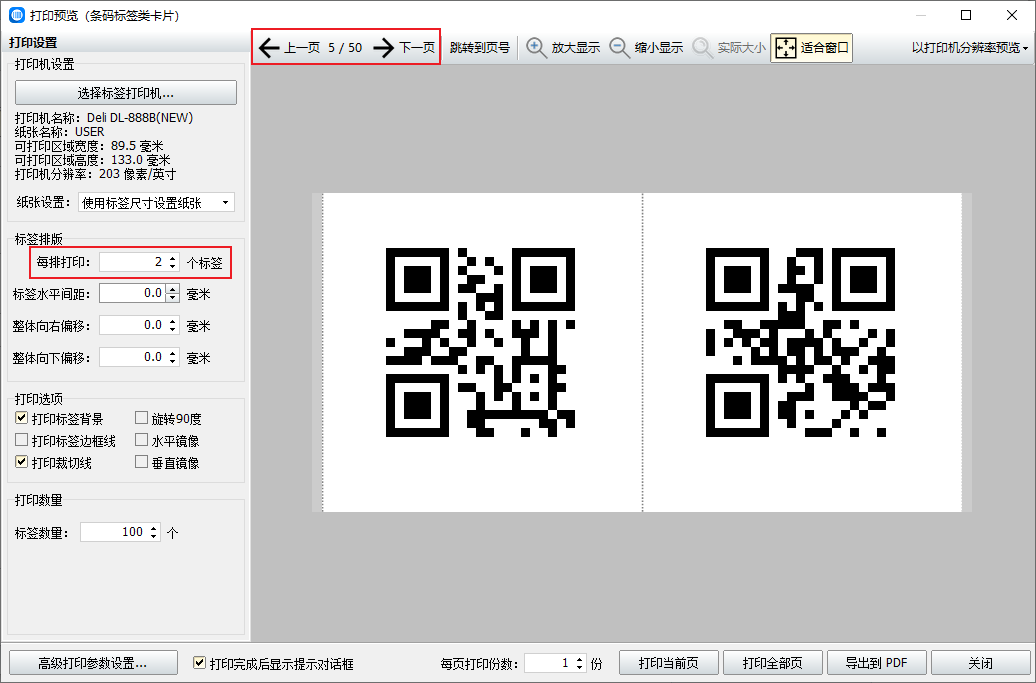
Task: Click the 适合窗口 fit window label
Action: pos(825,48)
